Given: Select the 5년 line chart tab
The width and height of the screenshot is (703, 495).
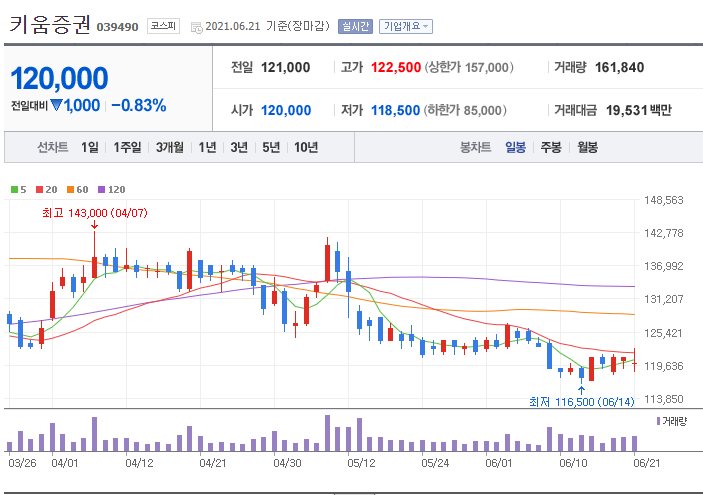Looking at the screenshot, I should [x=271, y=147].
